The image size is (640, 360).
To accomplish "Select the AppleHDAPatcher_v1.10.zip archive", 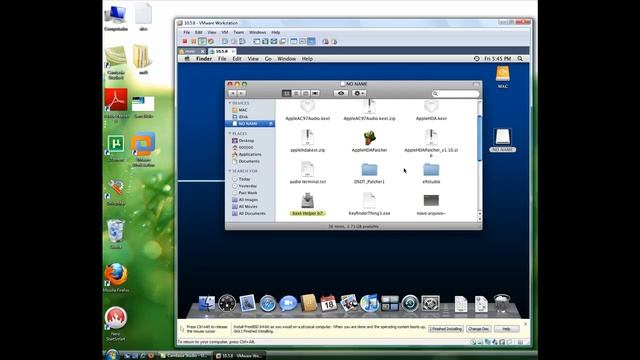I will coord(431,138).
